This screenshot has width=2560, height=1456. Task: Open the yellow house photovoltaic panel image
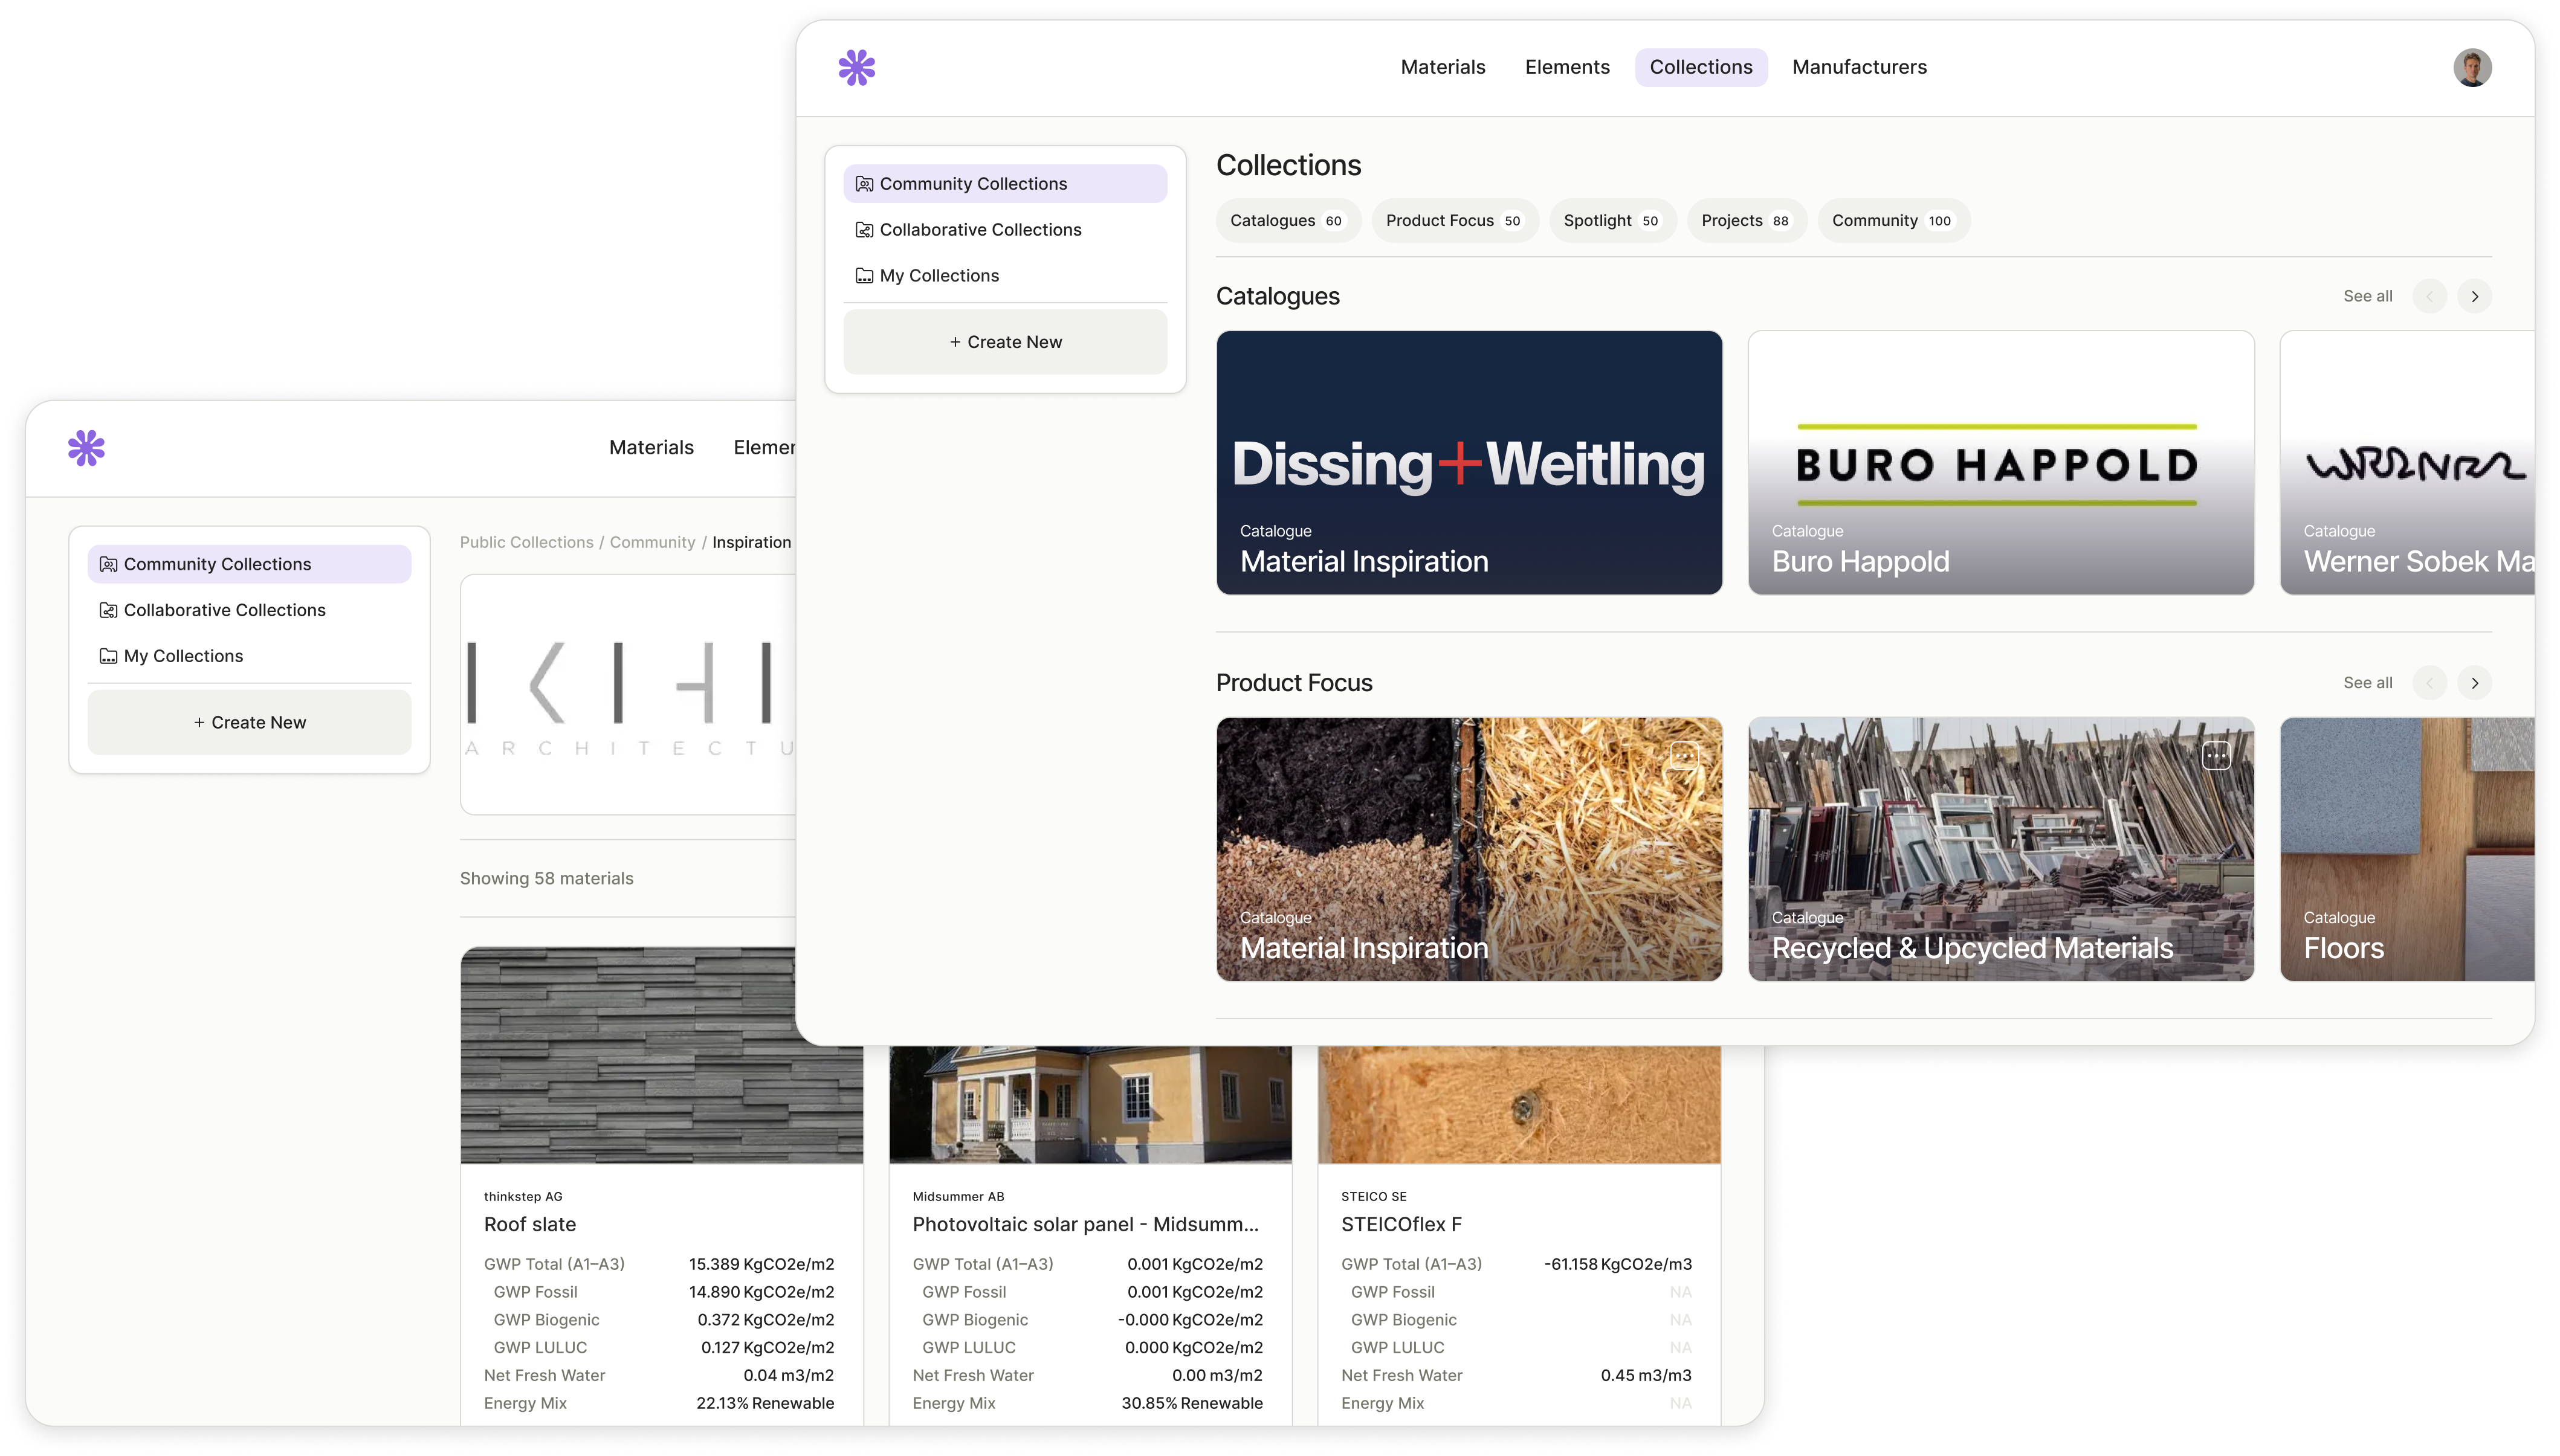click(x=1090, y=1105)
